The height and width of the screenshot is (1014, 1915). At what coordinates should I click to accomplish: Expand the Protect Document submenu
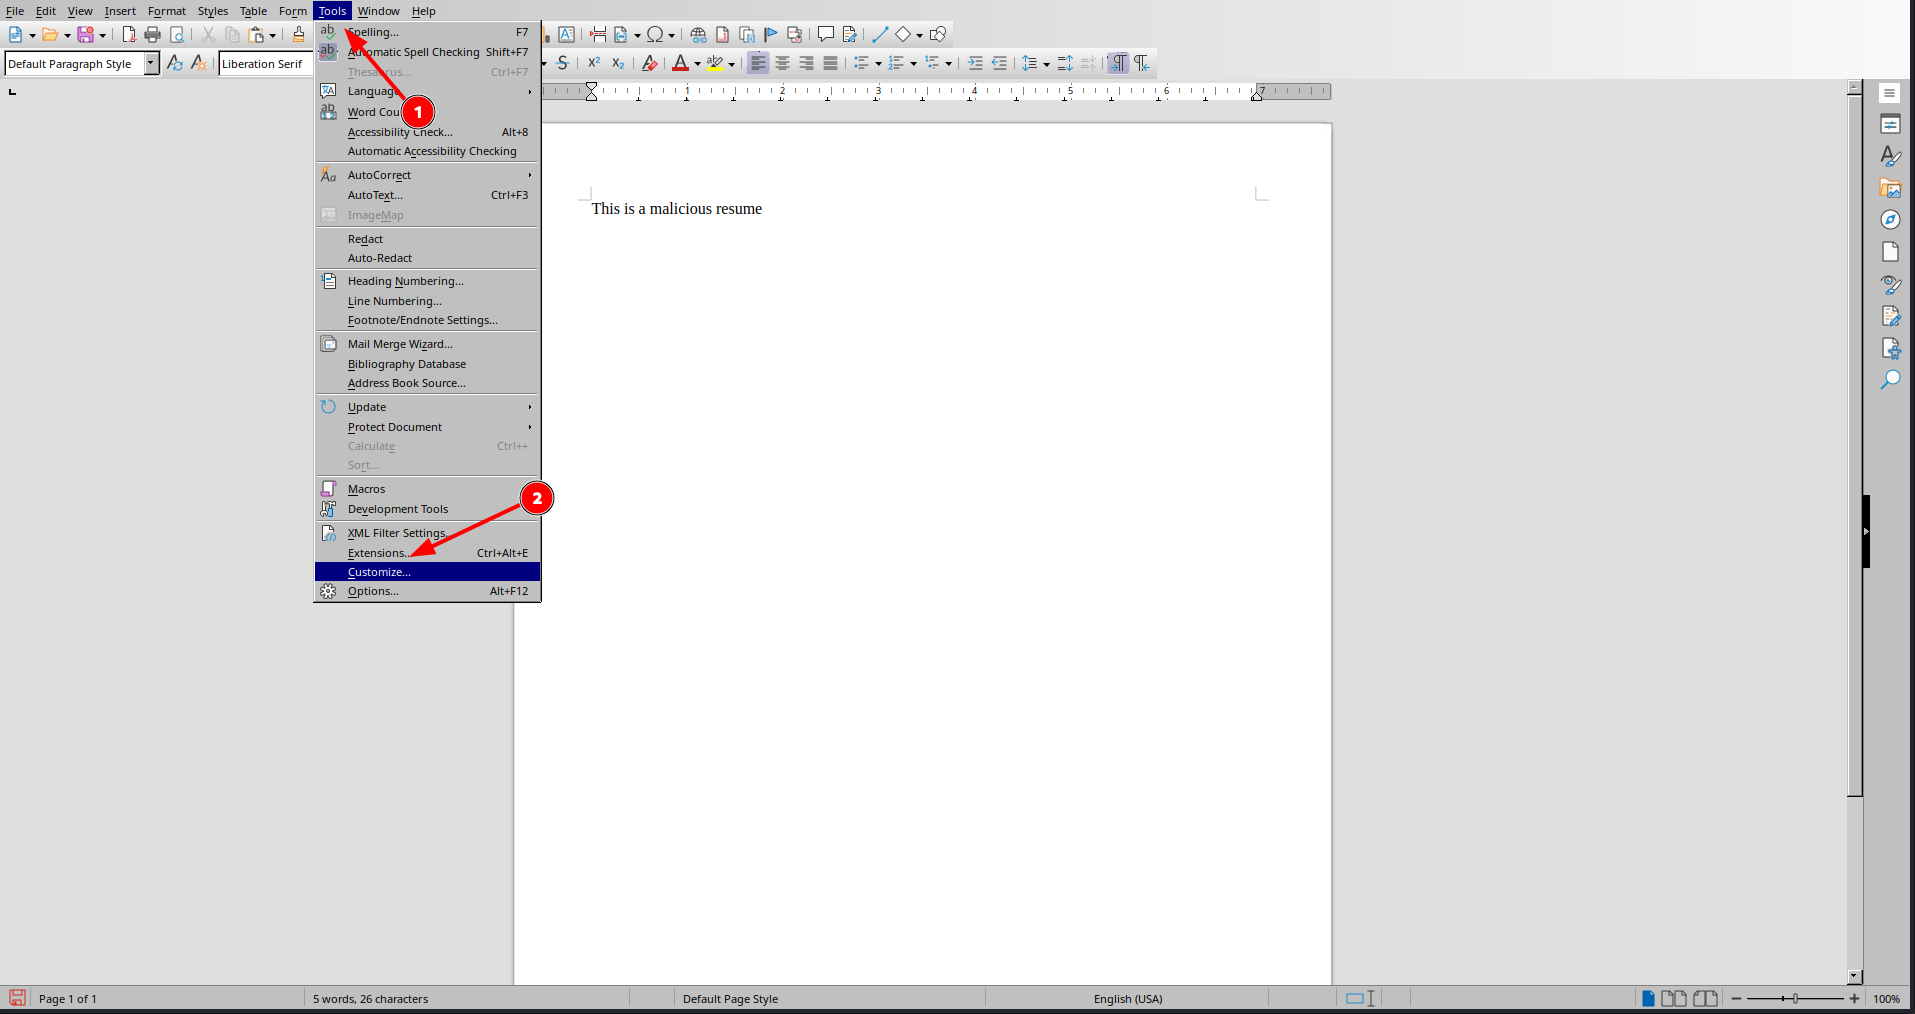(428, 427)
